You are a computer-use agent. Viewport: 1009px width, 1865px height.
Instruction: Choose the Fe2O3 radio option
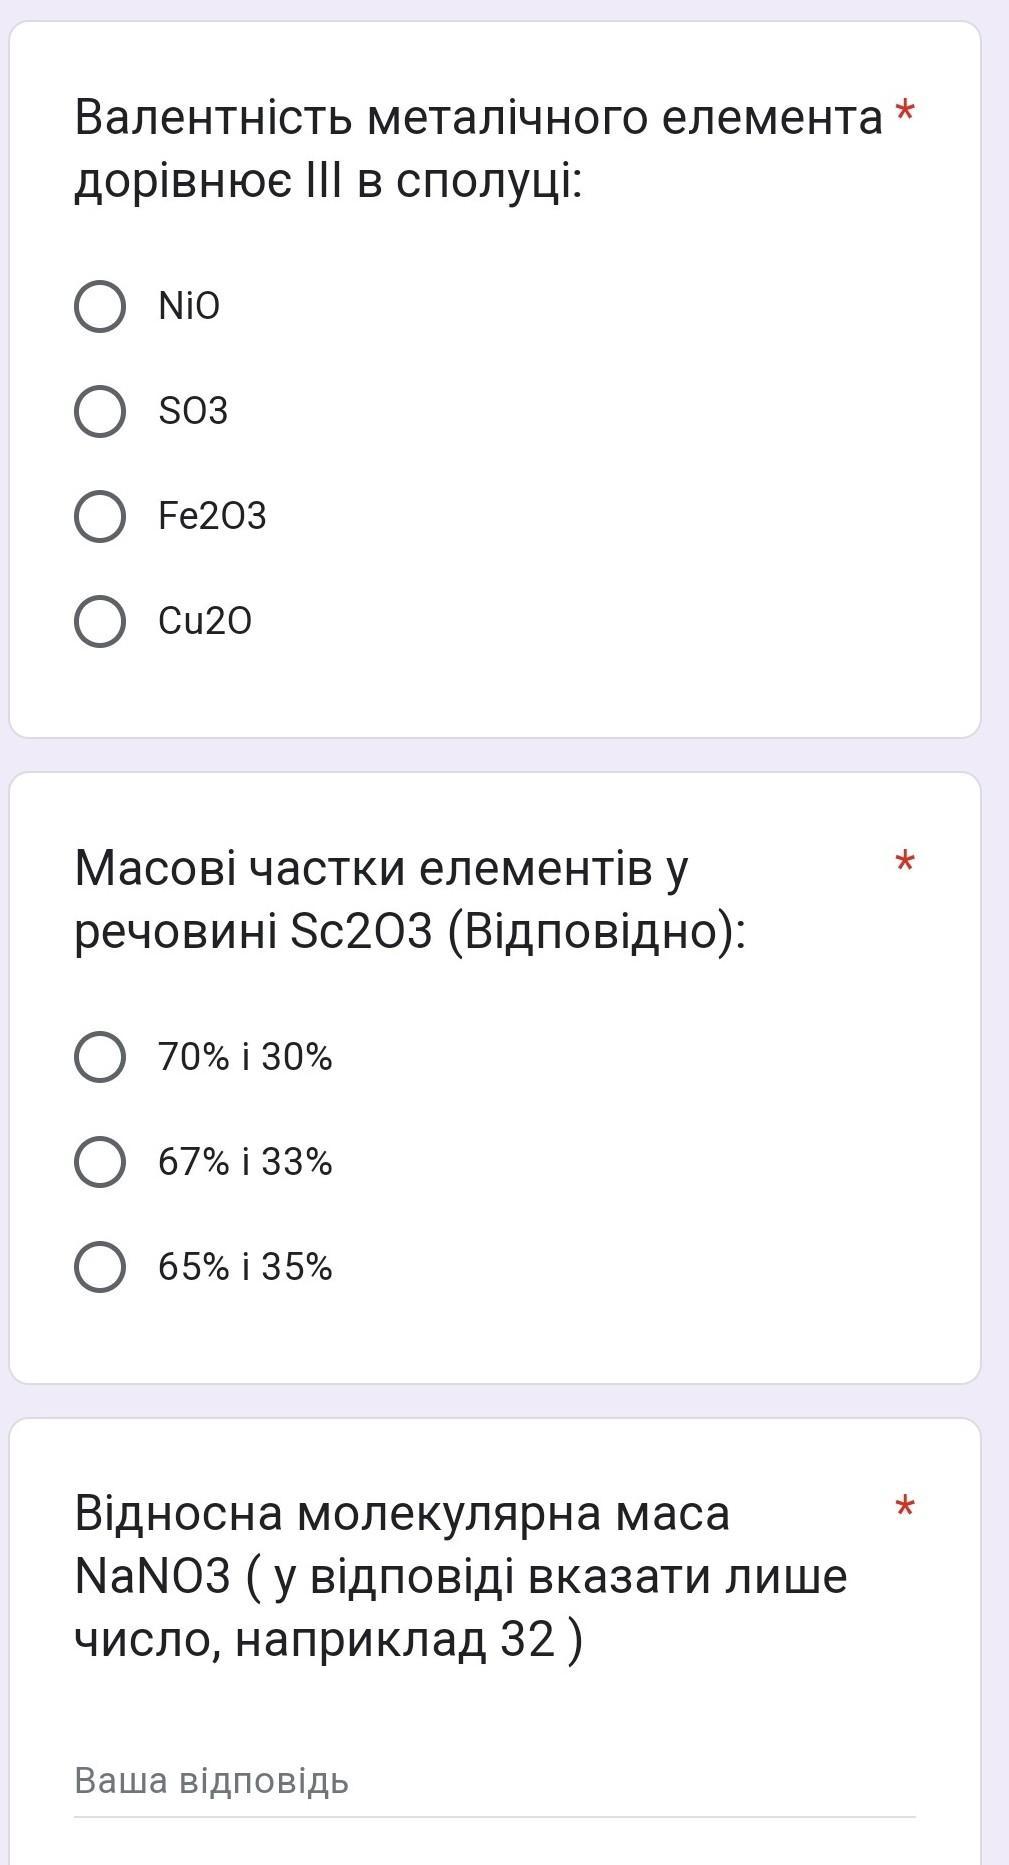(x=100, y=516)
